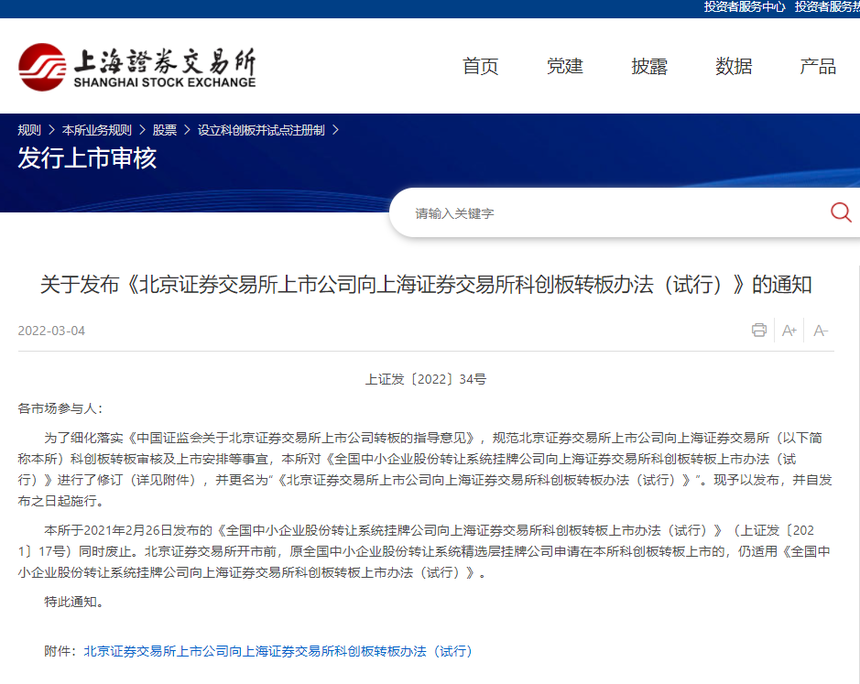
Task: Click the 发行上市审核 section heading
Action: point(87,158)
